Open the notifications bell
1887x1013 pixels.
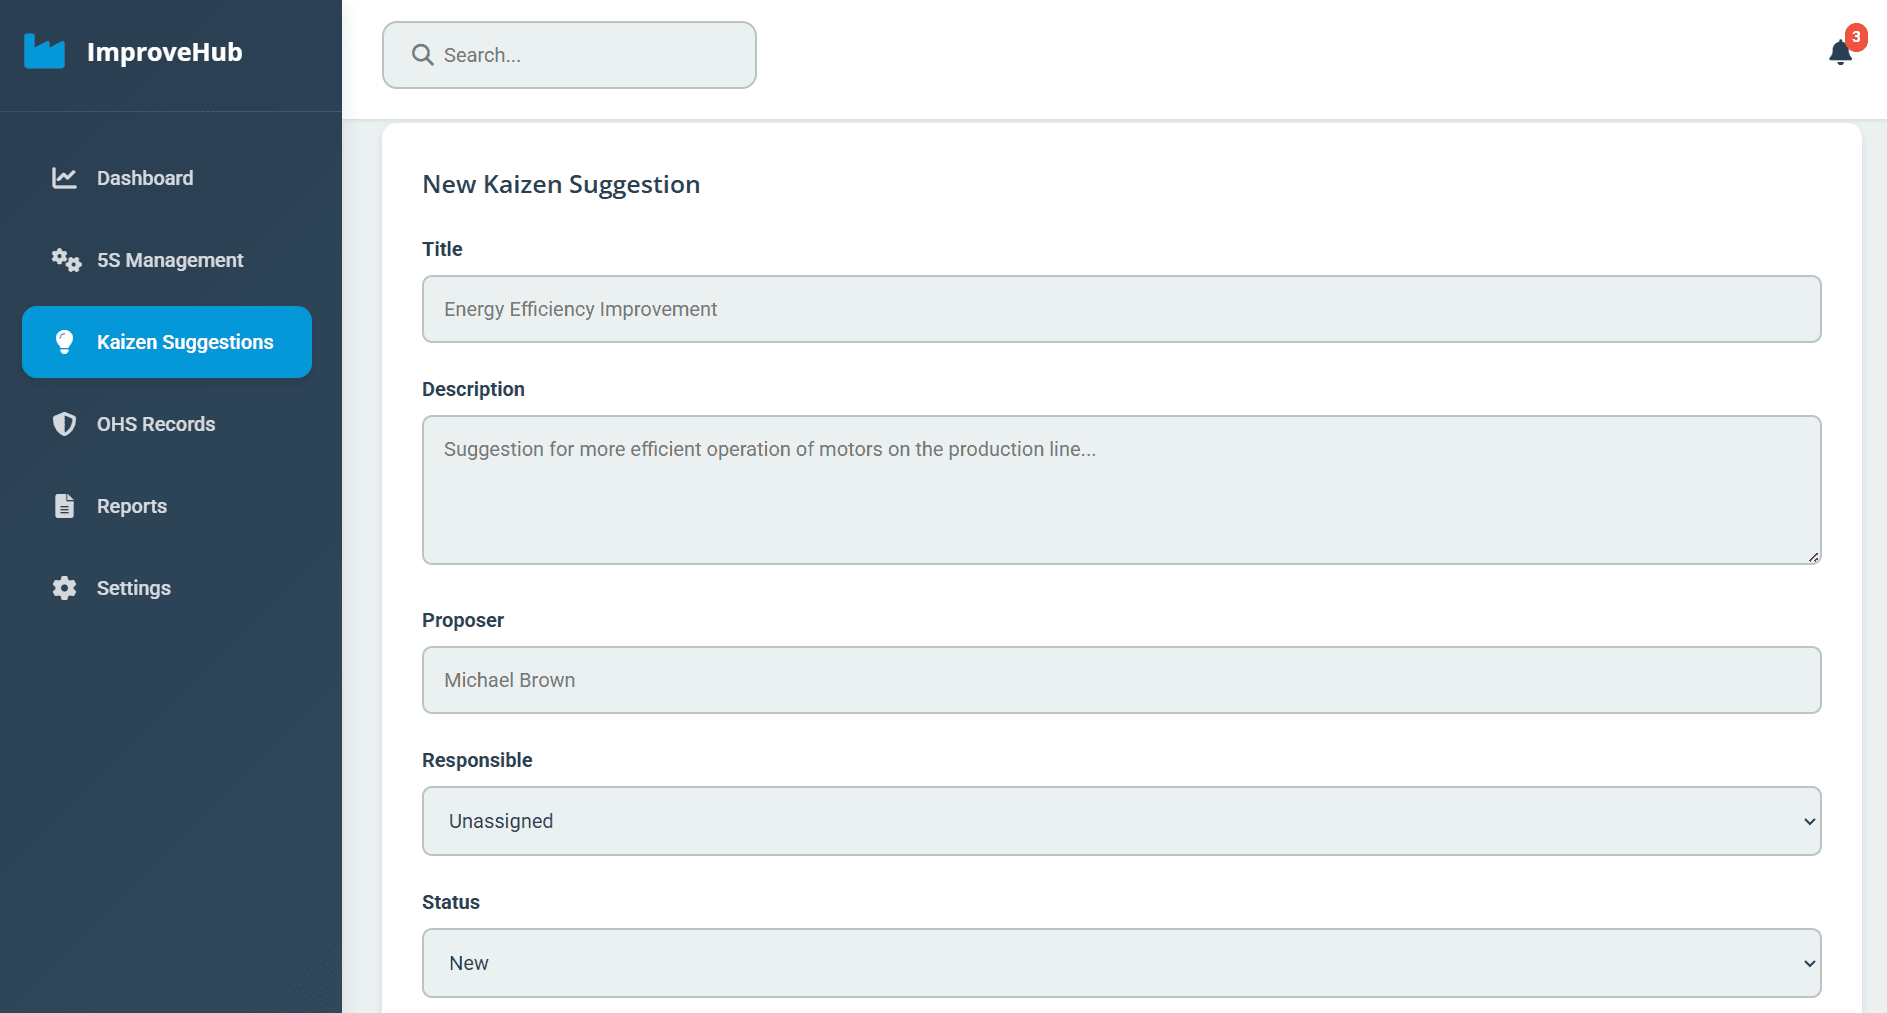(1840, 53)
